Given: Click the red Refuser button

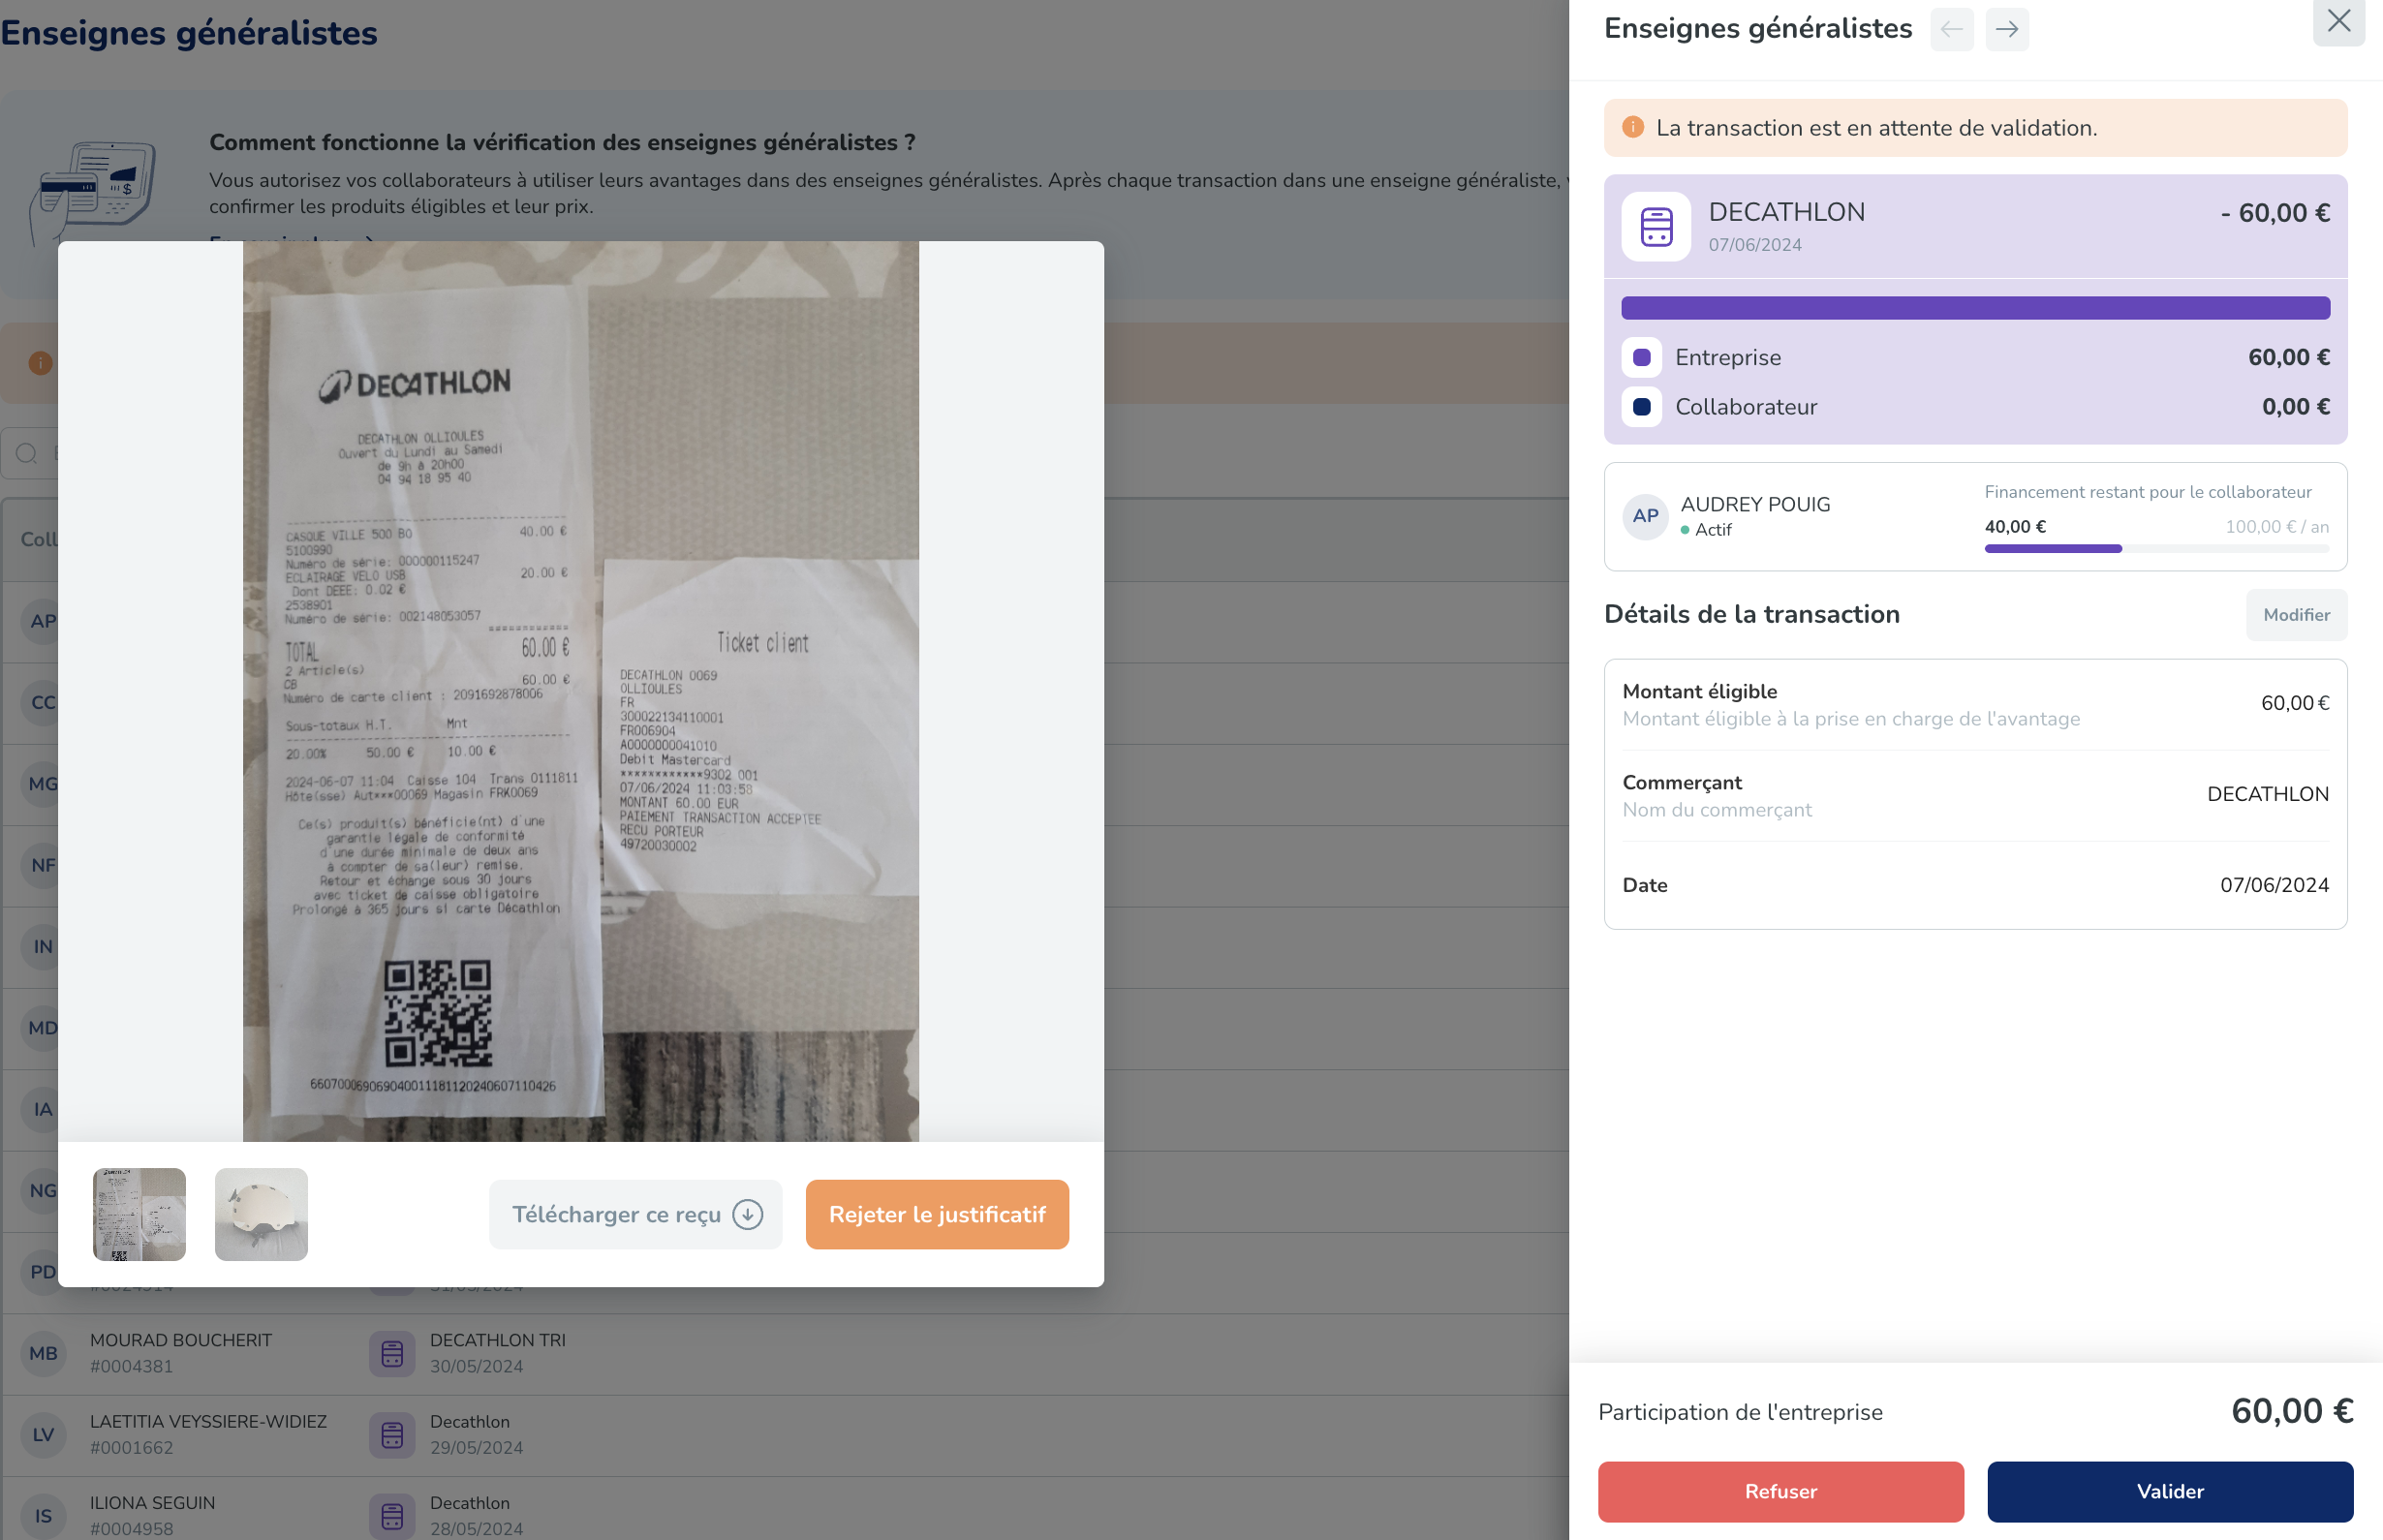Looking at the screenshot, I should pyautogui.click(x=1780, y=1491).
